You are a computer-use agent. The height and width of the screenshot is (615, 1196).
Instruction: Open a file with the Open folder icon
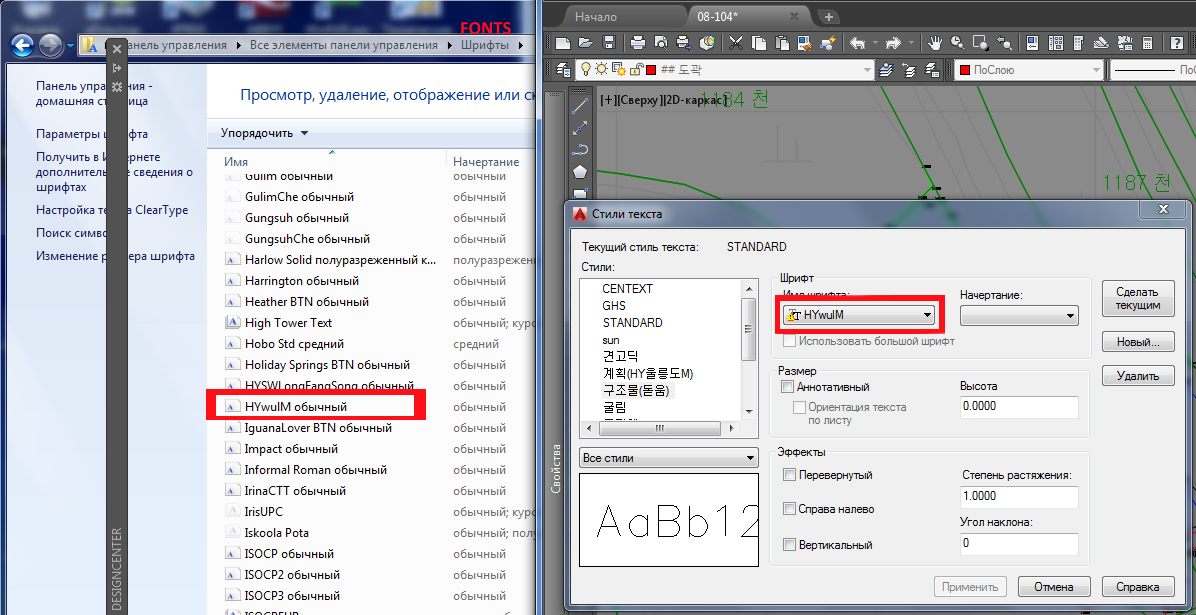pyautogui.click(x=586, y=43)
